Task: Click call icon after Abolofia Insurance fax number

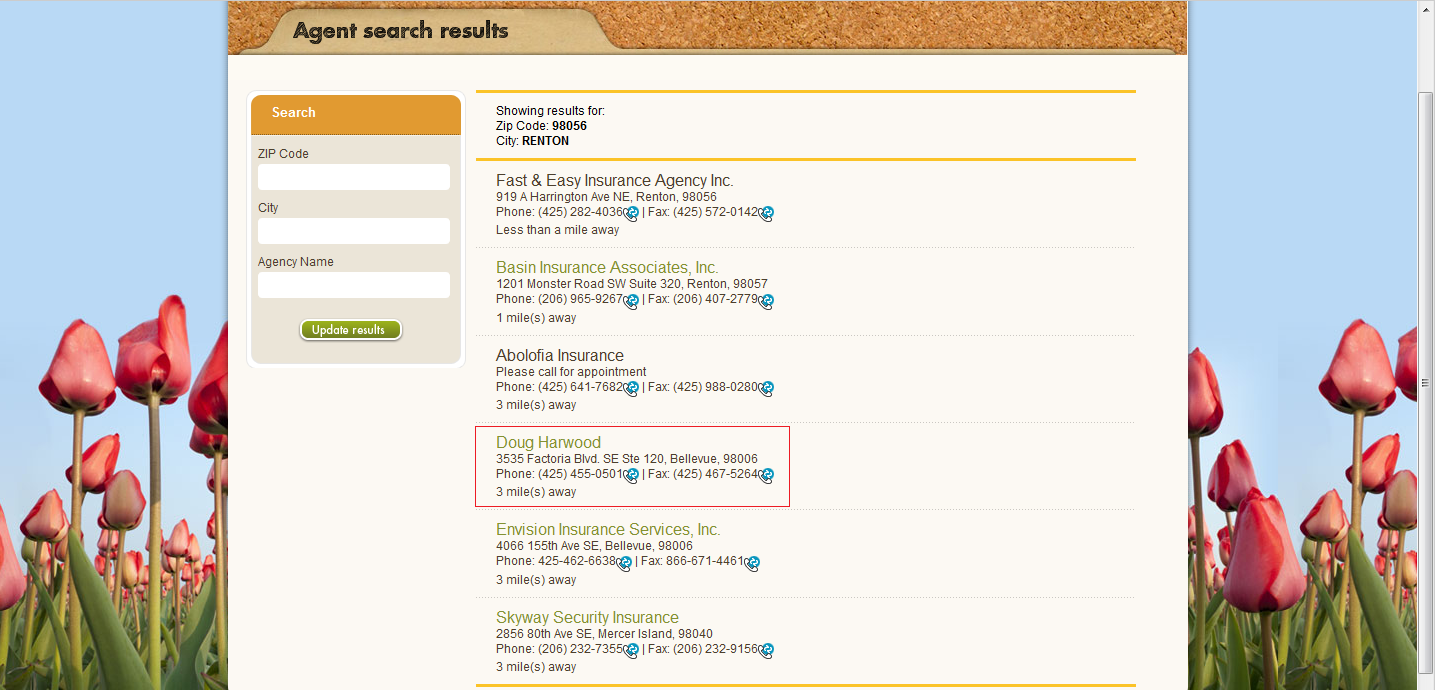Action: (x=767, y=389)
